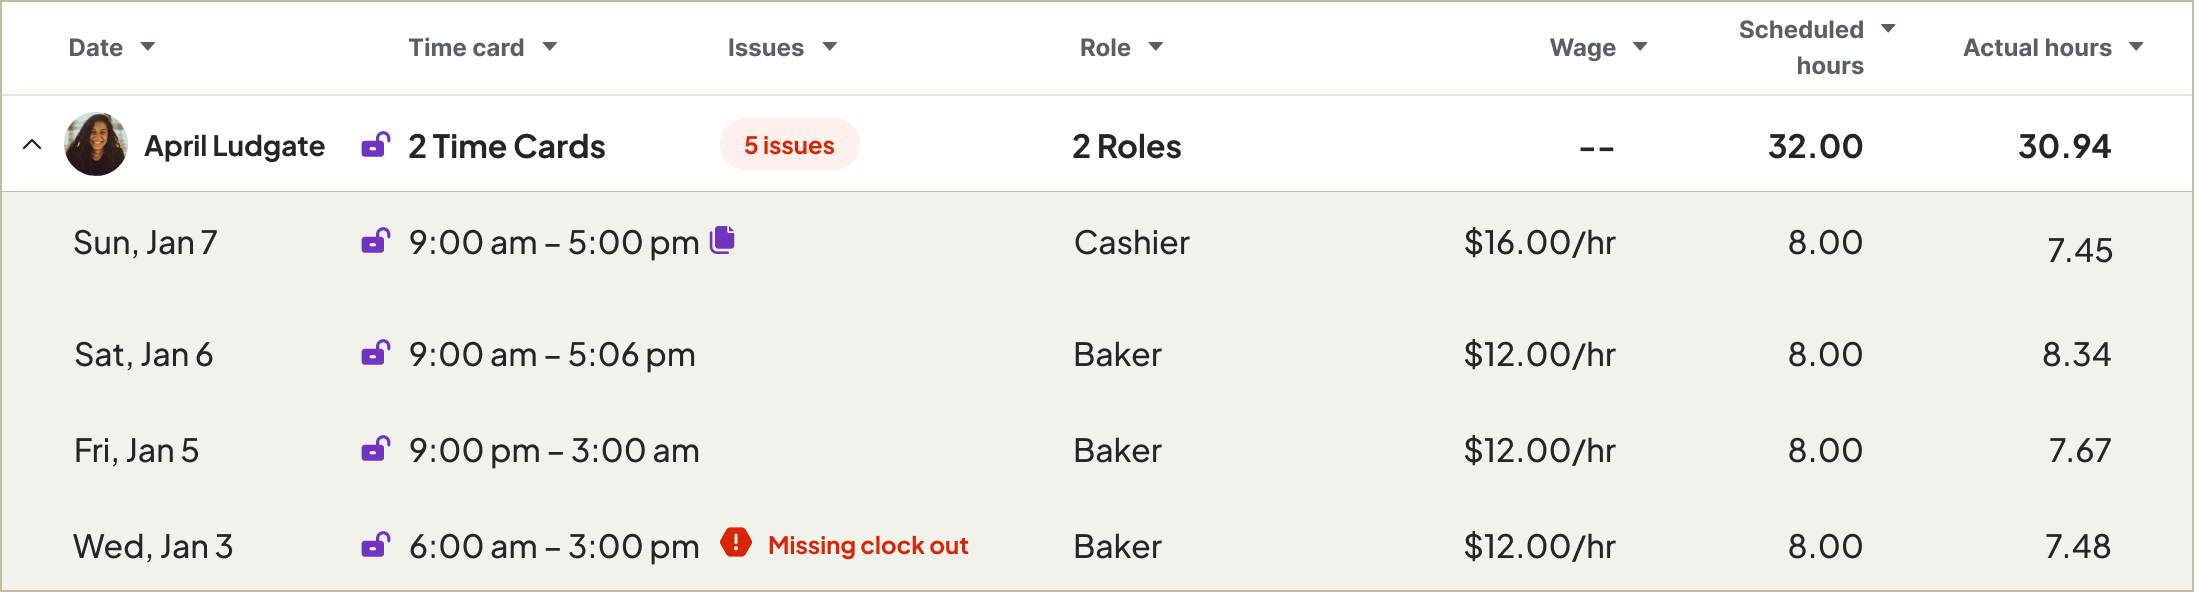Click the Scheduled hours dropdown arrow

point(1886,29)
